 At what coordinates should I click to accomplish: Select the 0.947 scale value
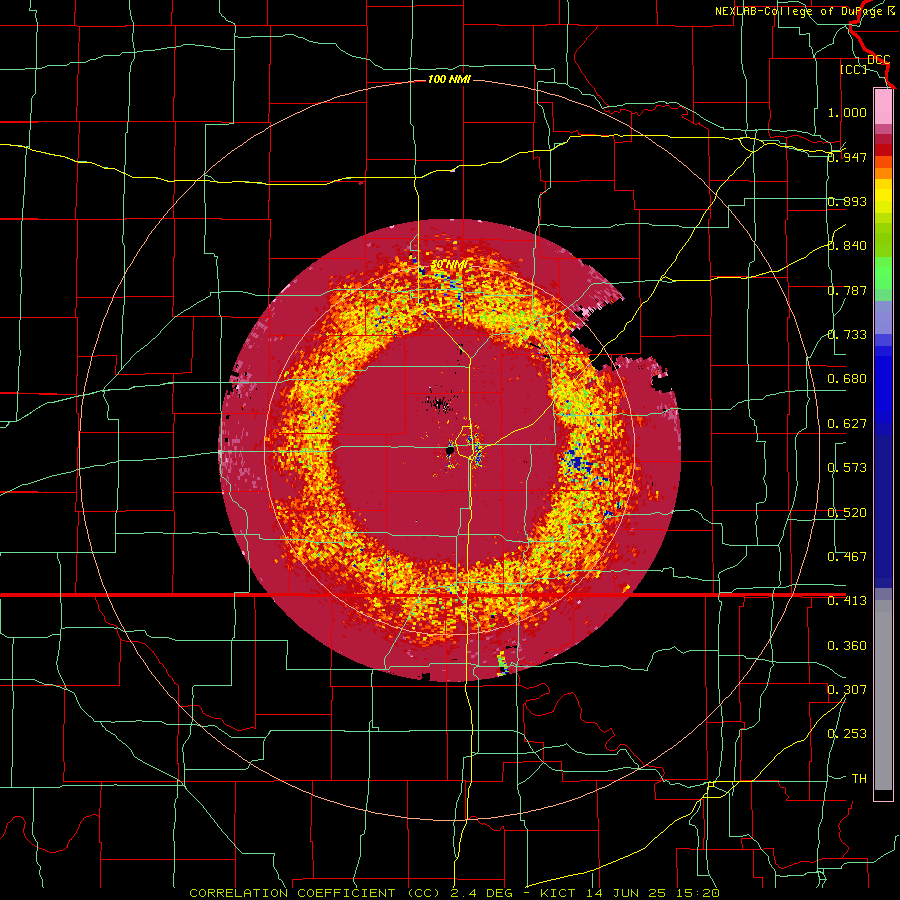(847, 157)
